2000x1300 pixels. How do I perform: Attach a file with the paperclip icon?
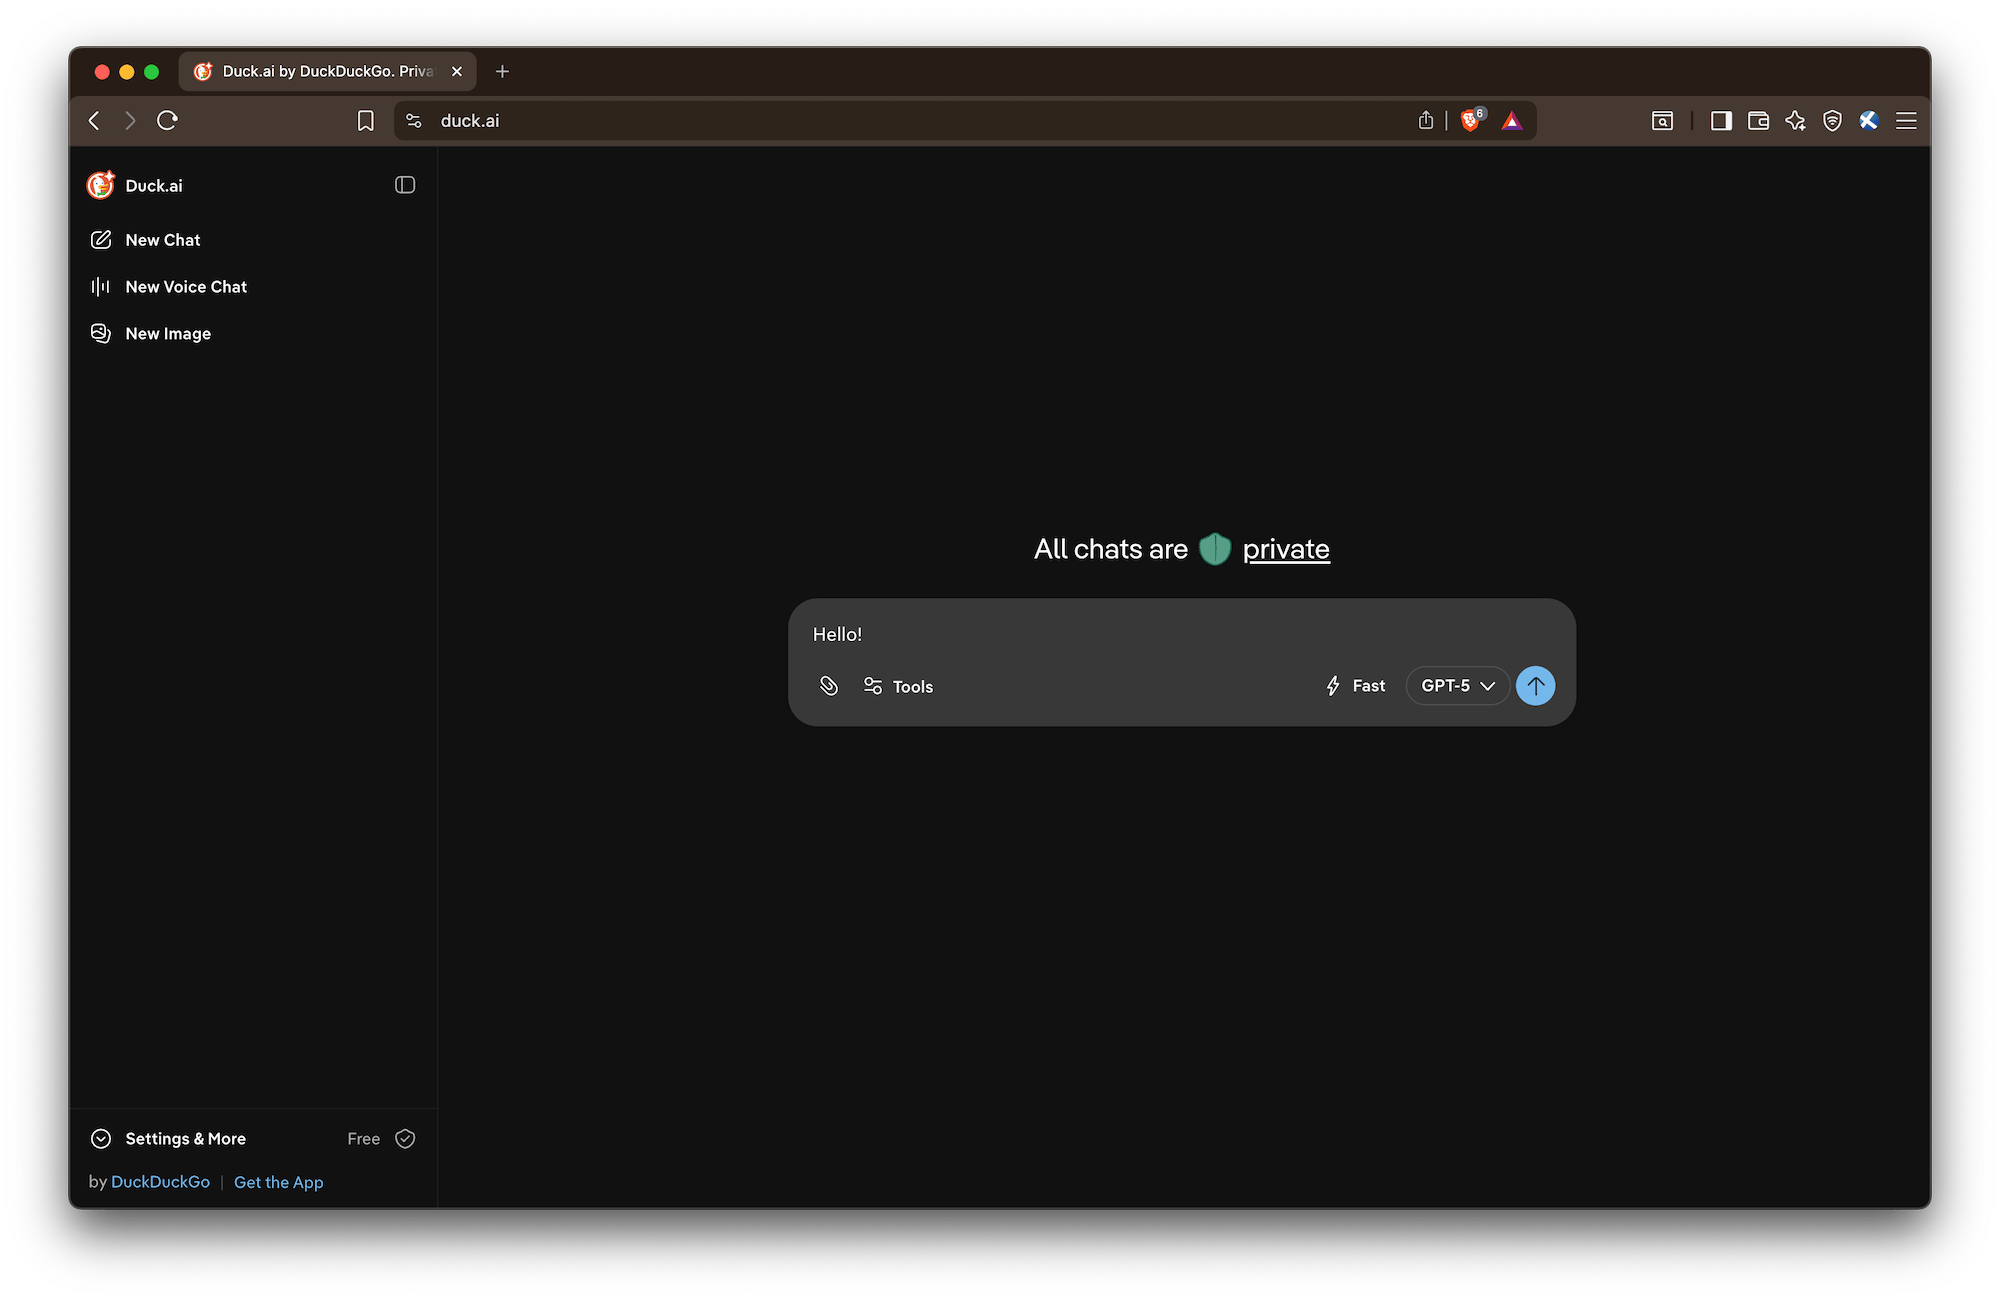[829, 686]
